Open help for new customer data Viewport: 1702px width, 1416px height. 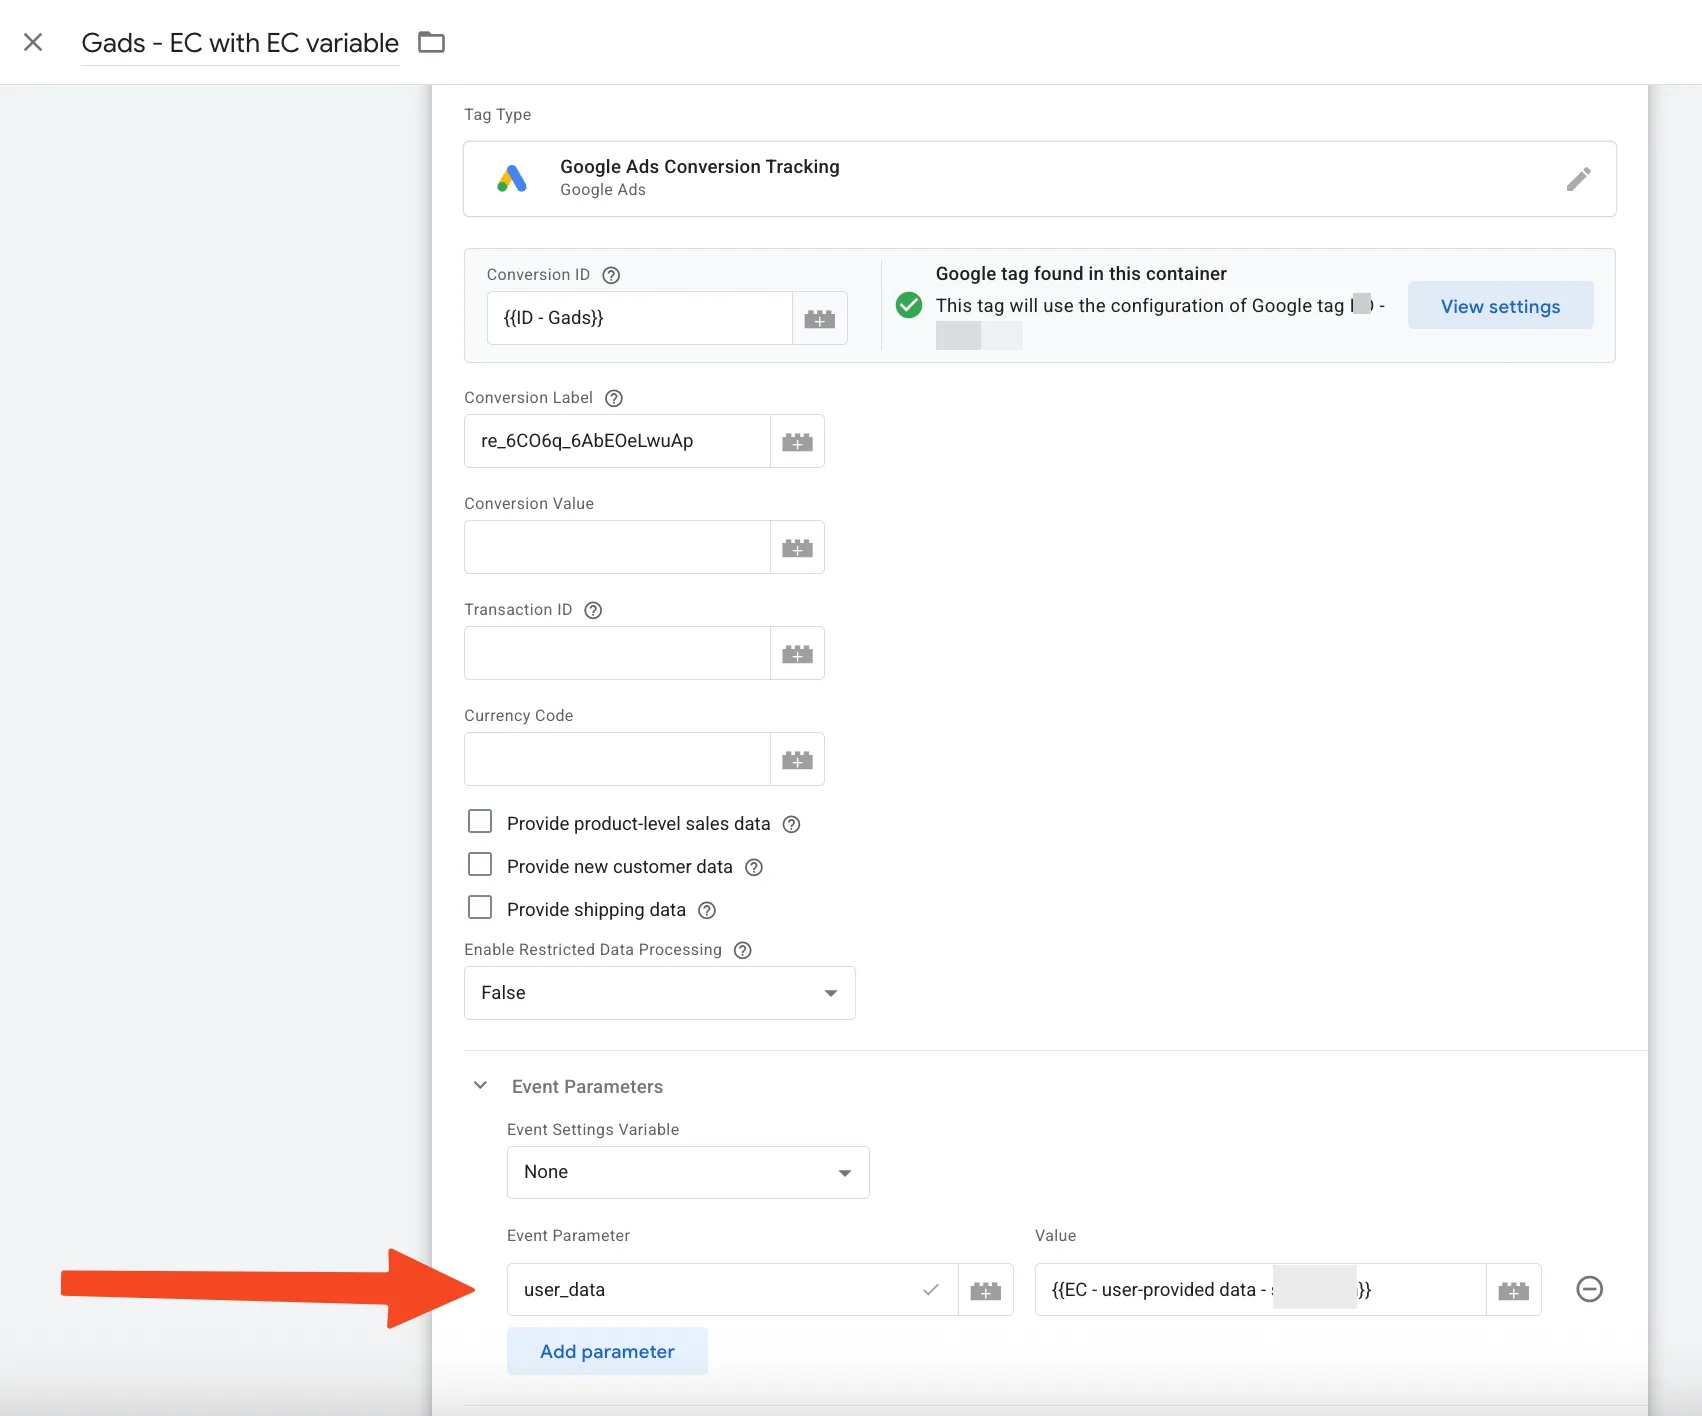(x=754, y=867)
